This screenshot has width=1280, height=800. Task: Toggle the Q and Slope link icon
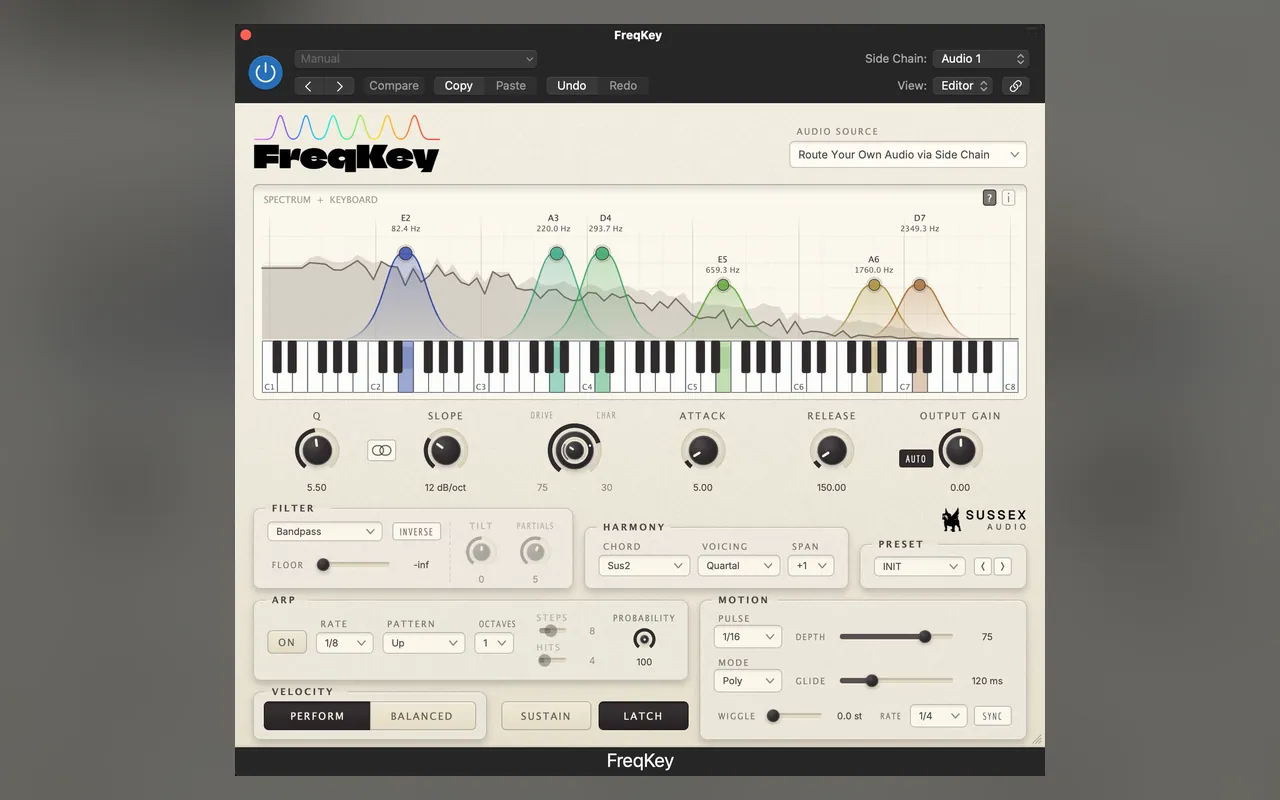pos(381,451)
